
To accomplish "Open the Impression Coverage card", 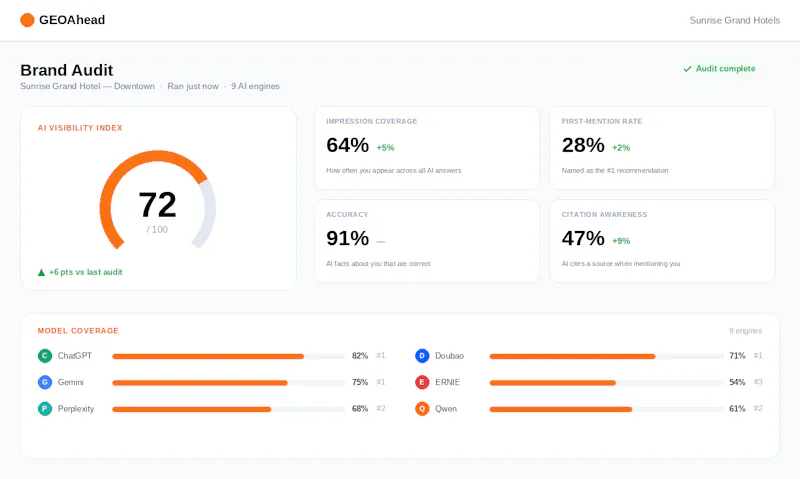I will (x=427, y=148).
